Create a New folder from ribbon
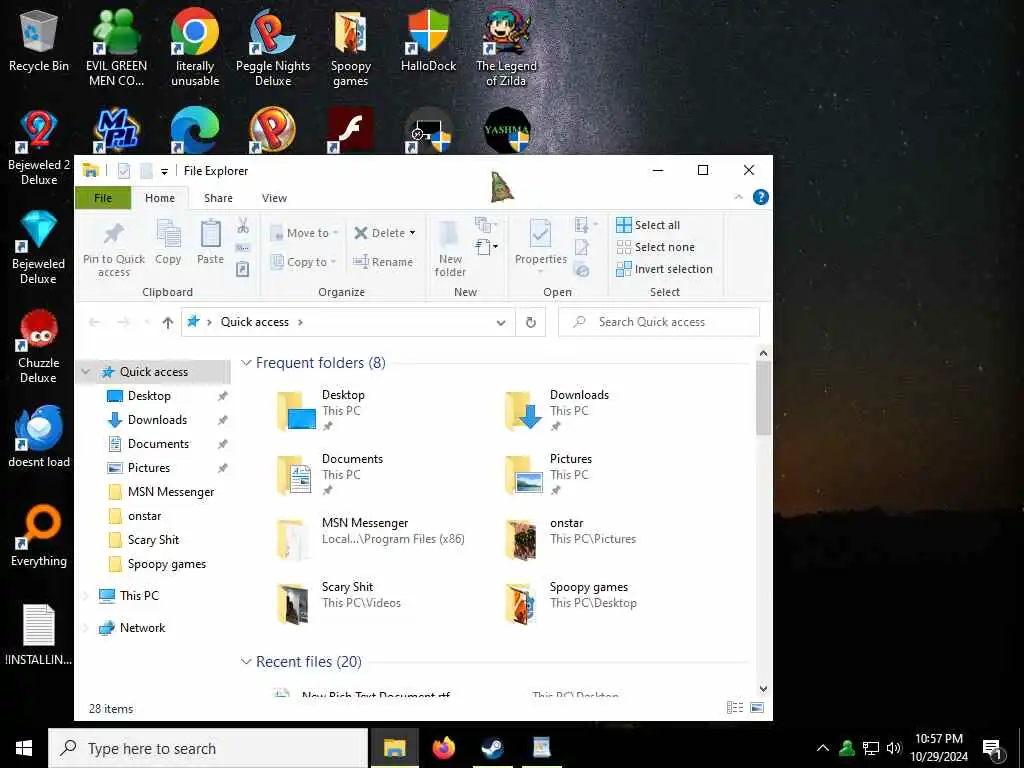Screen dimensions: 1024x768 450,250
